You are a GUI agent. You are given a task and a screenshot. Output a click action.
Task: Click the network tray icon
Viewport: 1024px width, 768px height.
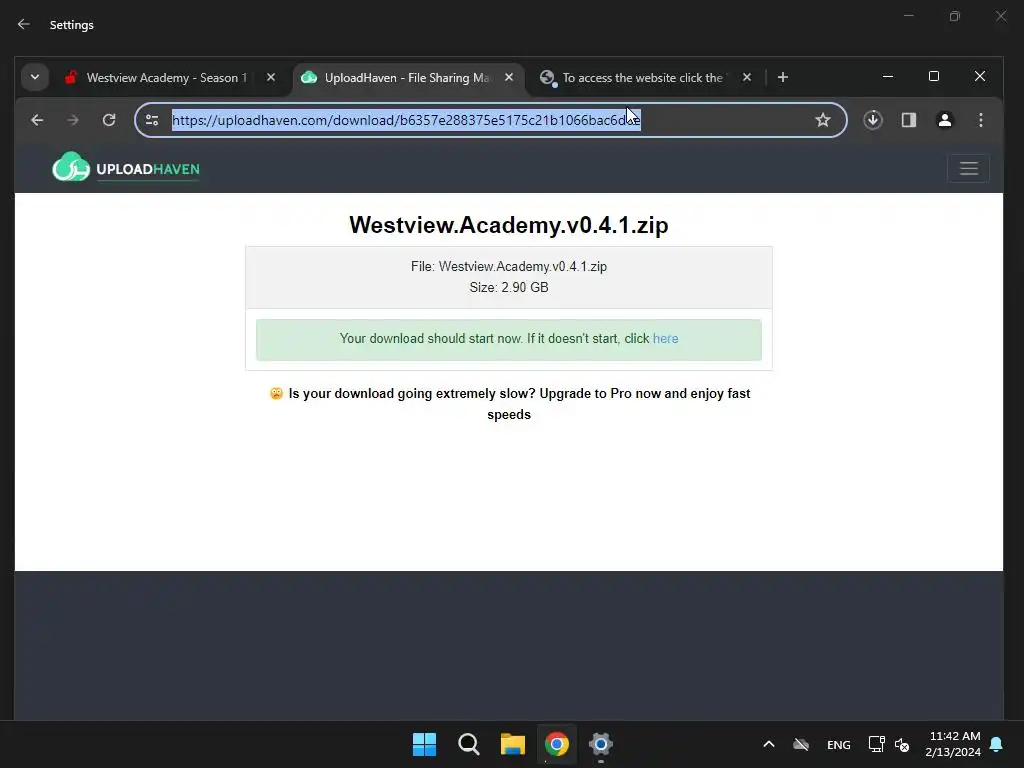(876, 744)
